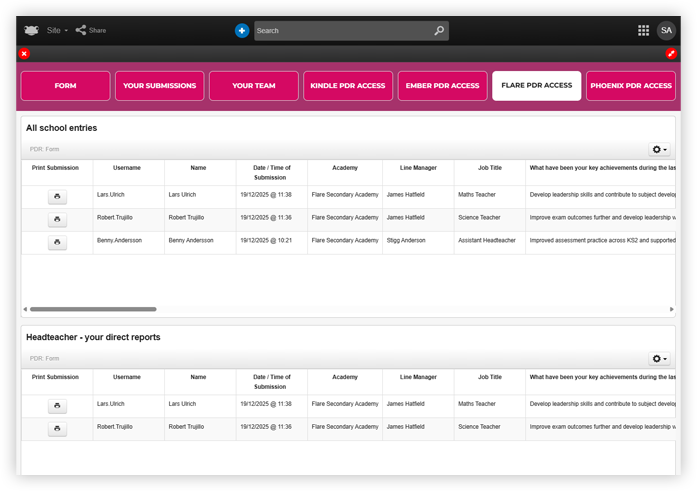Open gear settings dropdown for All school entries

(659, 149)
